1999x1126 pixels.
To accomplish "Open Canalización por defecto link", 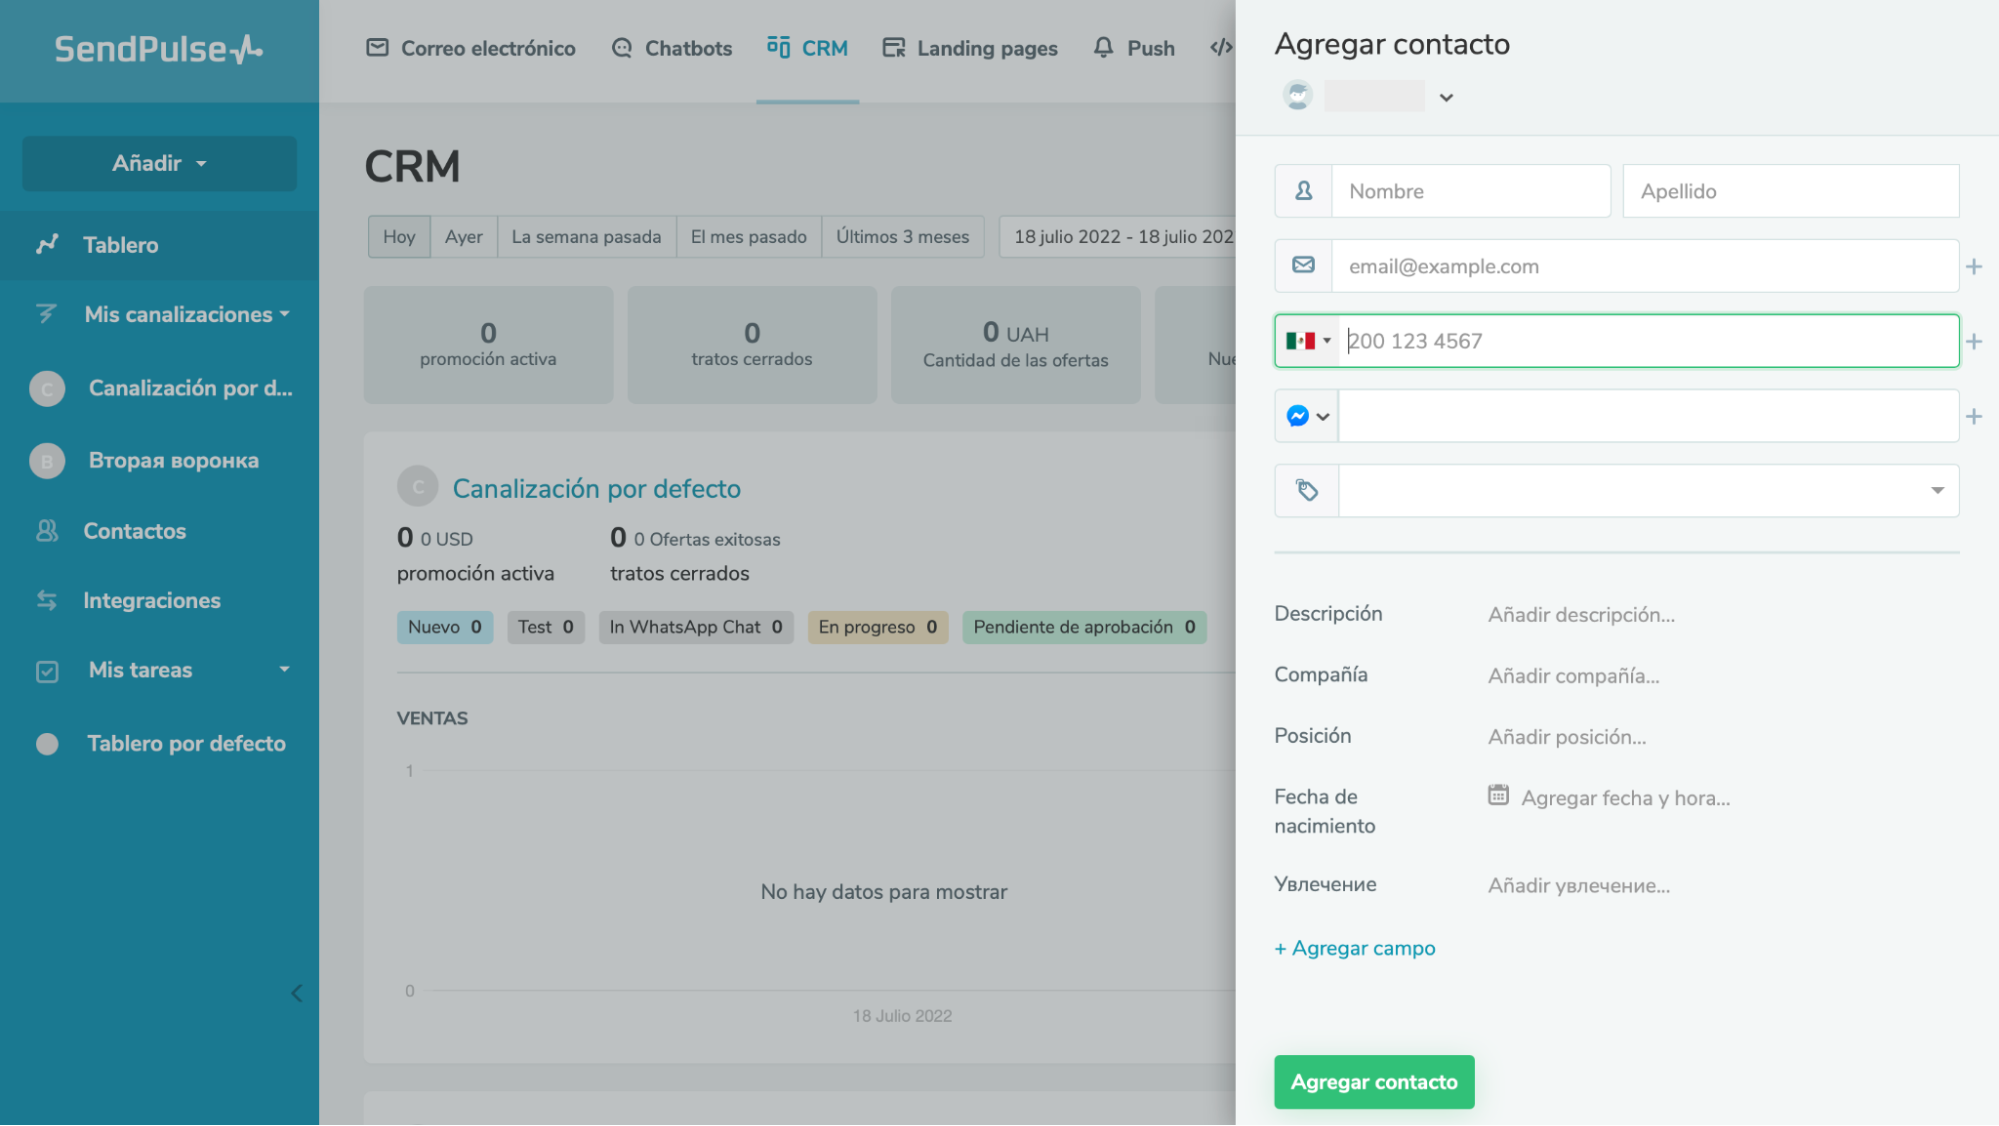I will pos(596,489).
